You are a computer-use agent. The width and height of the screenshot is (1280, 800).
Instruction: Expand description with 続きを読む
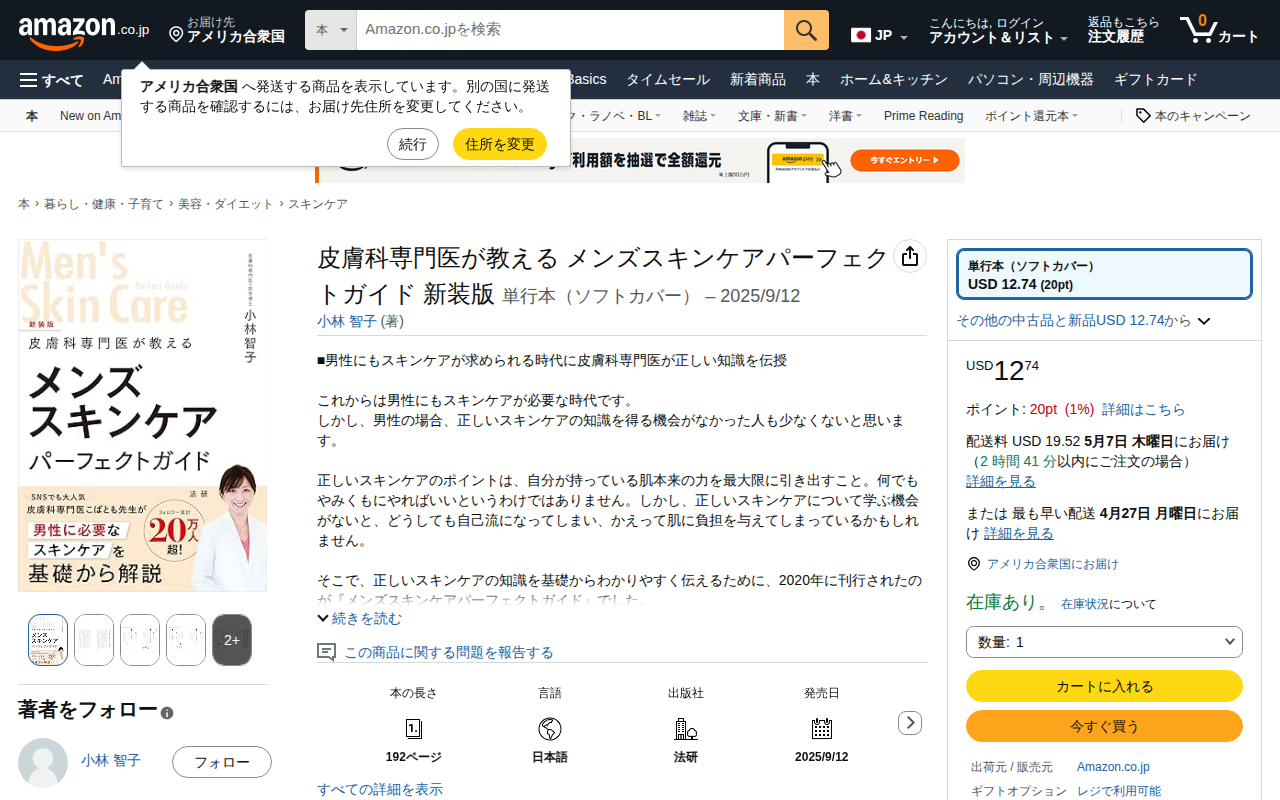coord(359,619)
